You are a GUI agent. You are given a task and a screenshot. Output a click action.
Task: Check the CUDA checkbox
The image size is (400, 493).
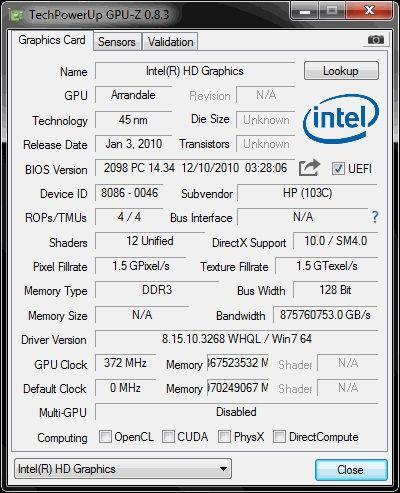(168, 436)
